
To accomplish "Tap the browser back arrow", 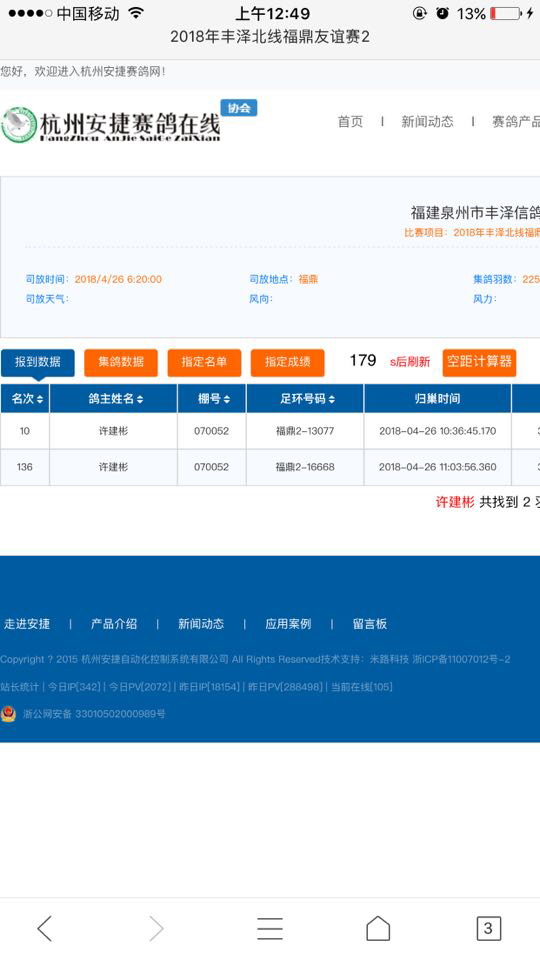I will (x=44, y=928).
